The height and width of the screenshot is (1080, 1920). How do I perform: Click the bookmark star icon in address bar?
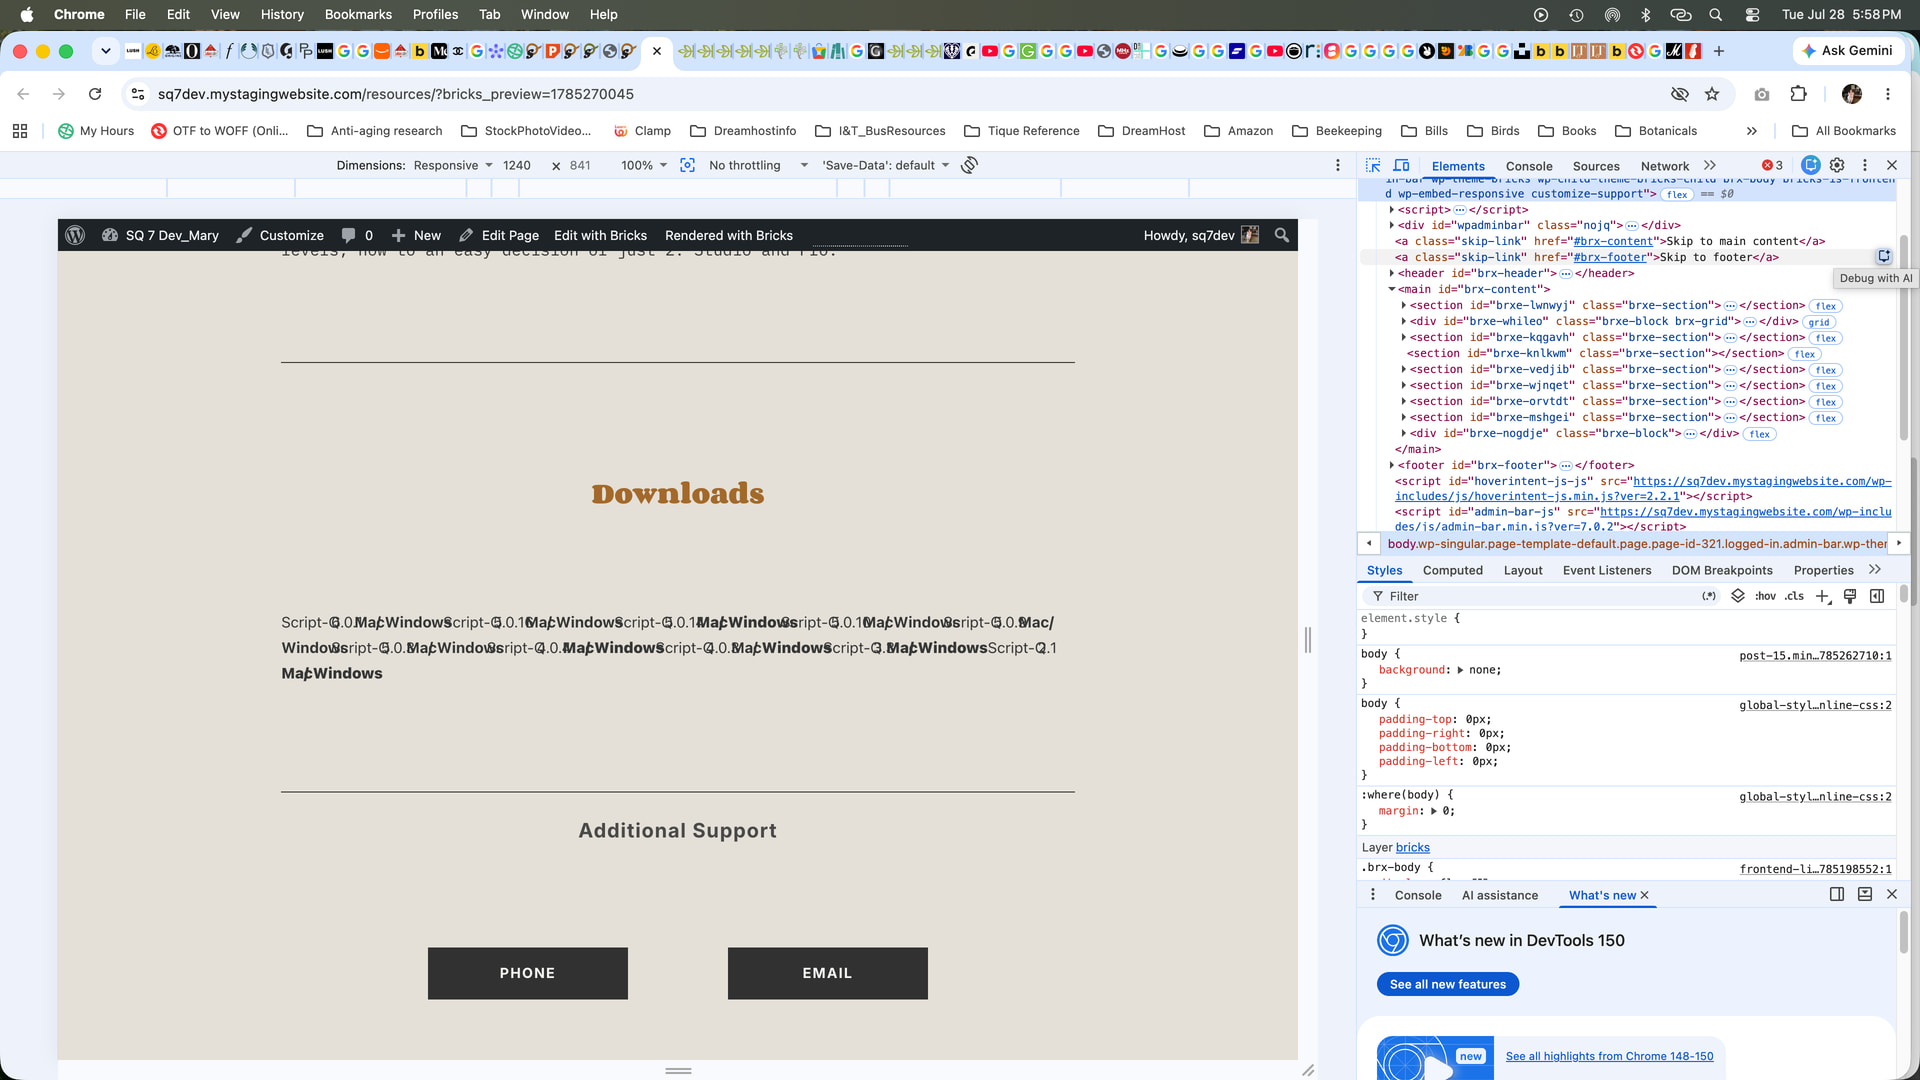[1712, 94]
